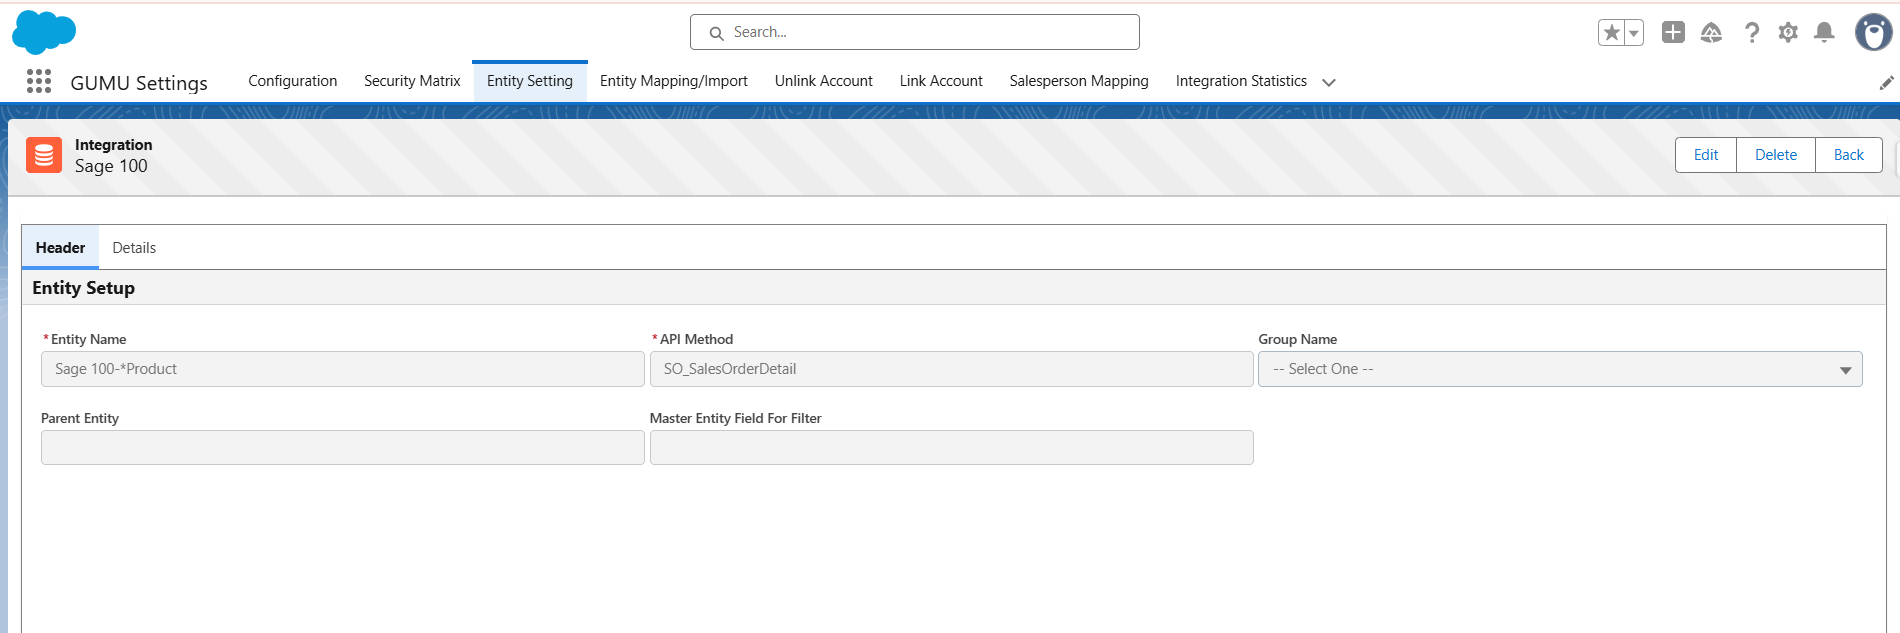Expand the favorites list dropdown arrow
This screenshot has height=633, width=1900.
(x=1634, y=33)
